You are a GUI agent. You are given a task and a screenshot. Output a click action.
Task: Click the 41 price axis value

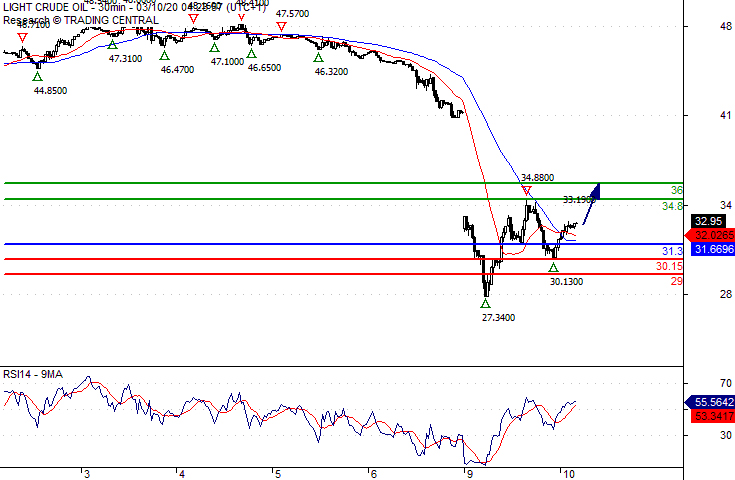click(726, 115)
